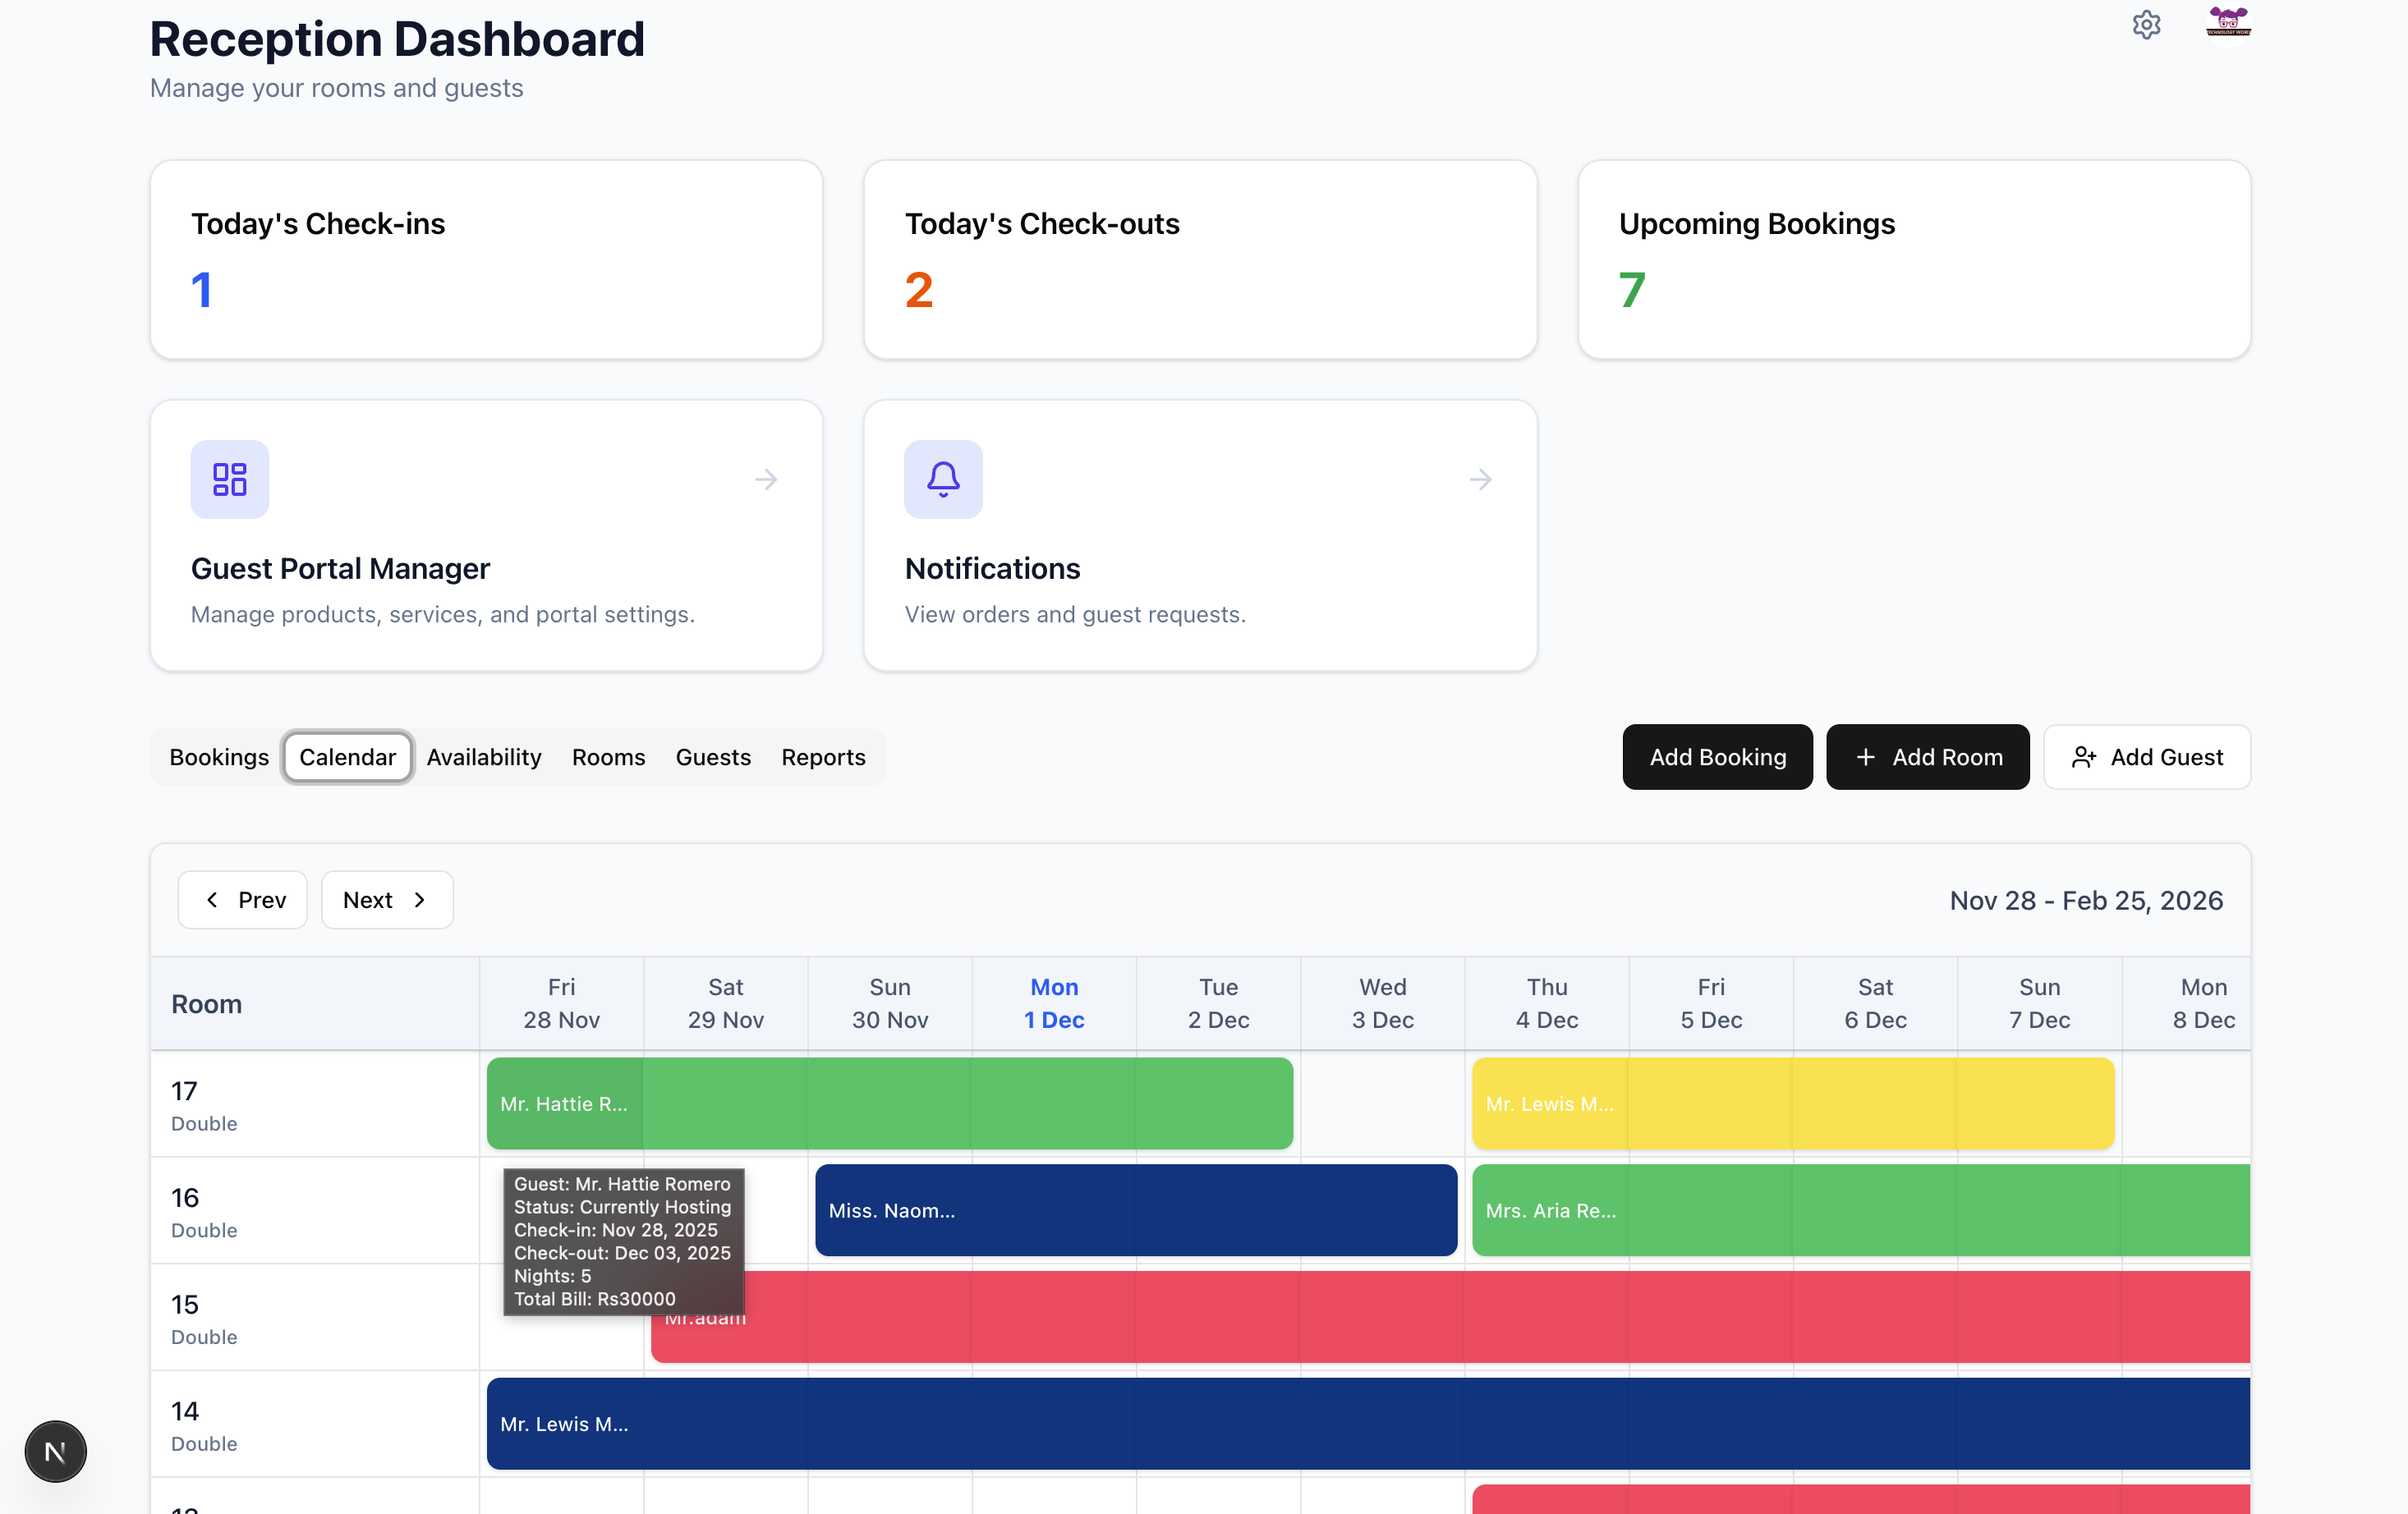Switch to the Availability tab
The width and height of the screenshot is (2408, 1514).
484,757
